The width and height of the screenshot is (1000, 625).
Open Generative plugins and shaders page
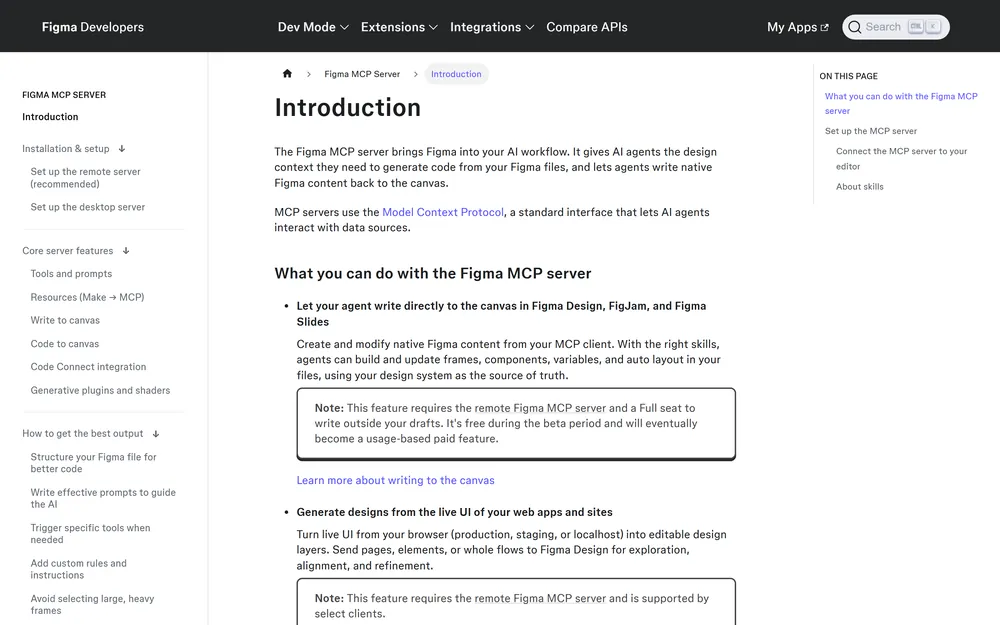(100, 390)
